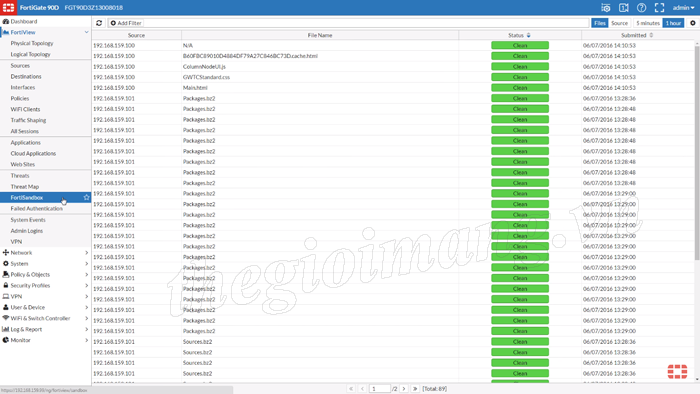Open Threat Map menu item
This screenshot has height=394, width=700.
(x=25, y=187)
